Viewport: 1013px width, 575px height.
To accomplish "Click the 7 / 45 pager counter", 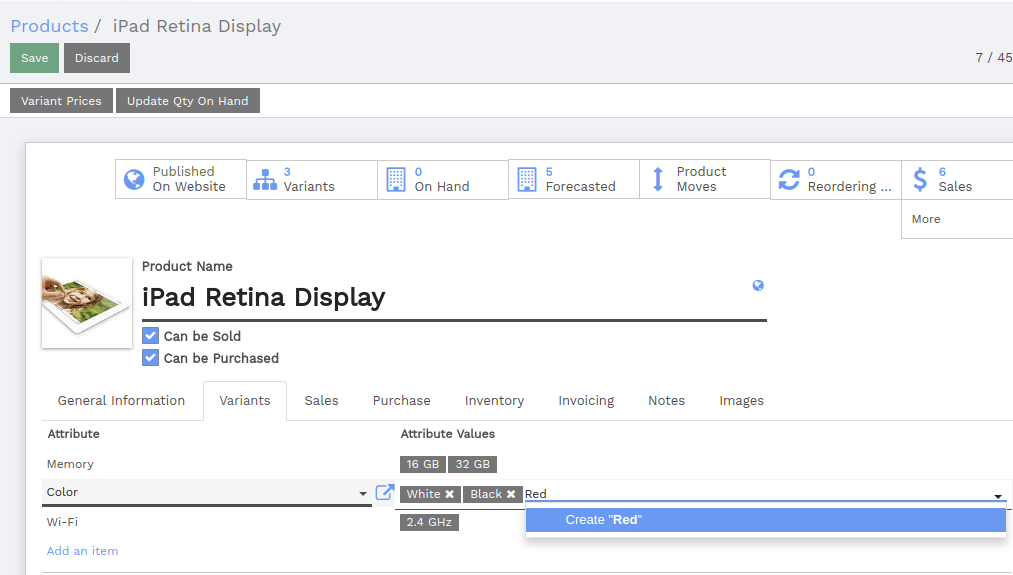I will [x=994, y=58].
